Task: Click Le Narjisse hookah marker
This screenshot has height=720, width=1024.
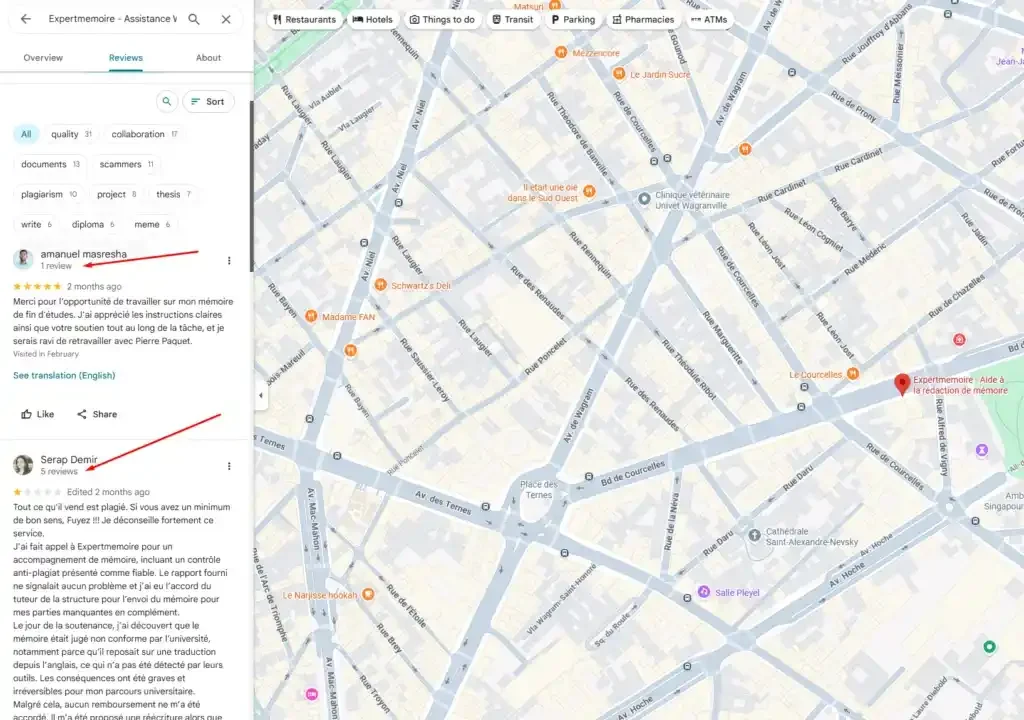Action: tap(368, 595)
